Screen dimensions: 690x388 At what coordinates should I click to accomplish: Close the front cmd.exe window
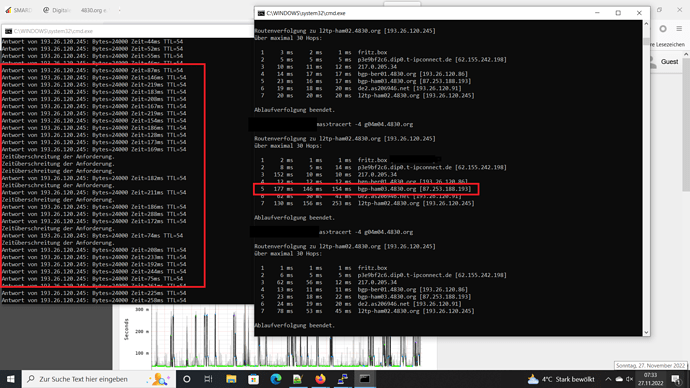[x=639, y=13]
